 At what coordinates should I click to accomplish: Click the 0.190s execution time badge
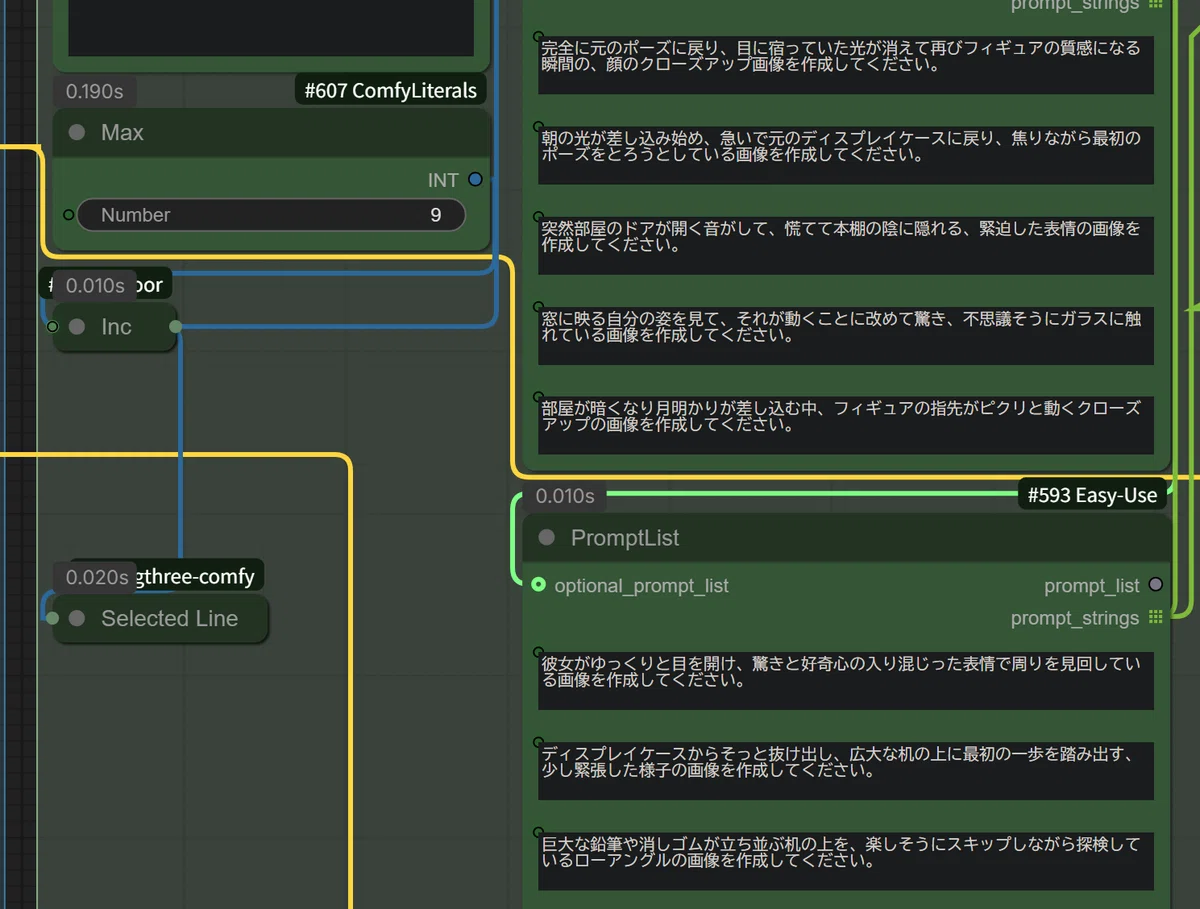tap(94, 91)
